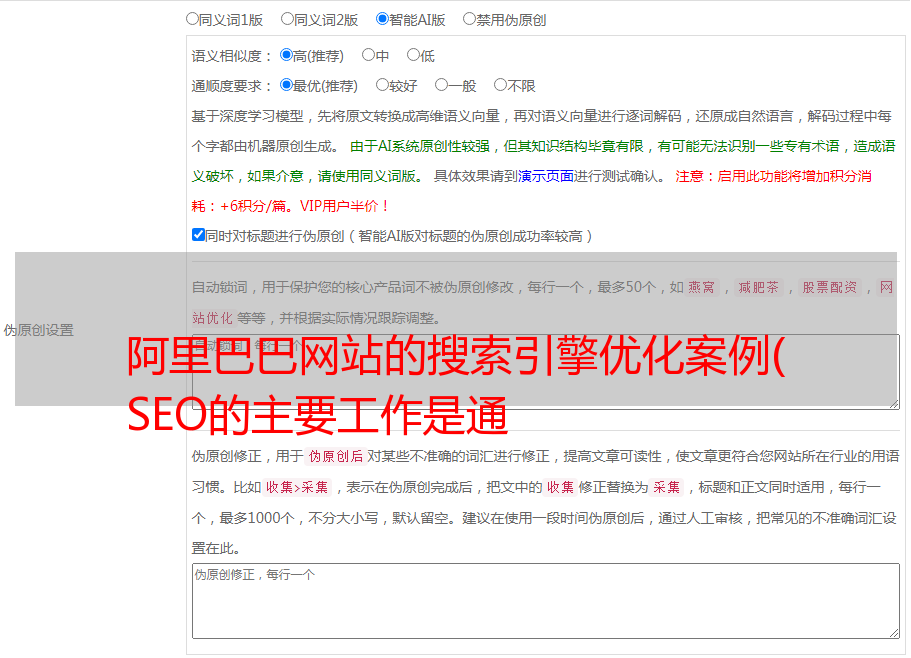Click the 收集>采集 example tag
Viewport: 911px width, 658px height.
(x=297, y=487)
